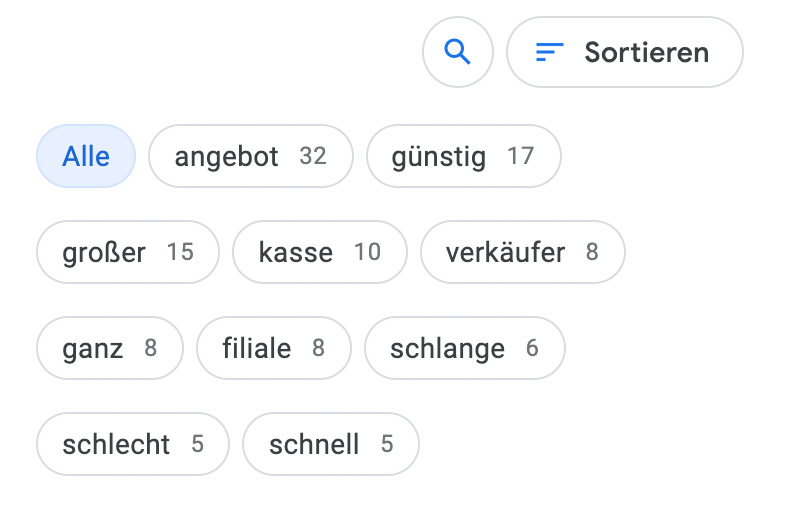Click the count 15 in großer chip
Image resolution: width=792 pixels, height=508 pixels.
(180, 252)
